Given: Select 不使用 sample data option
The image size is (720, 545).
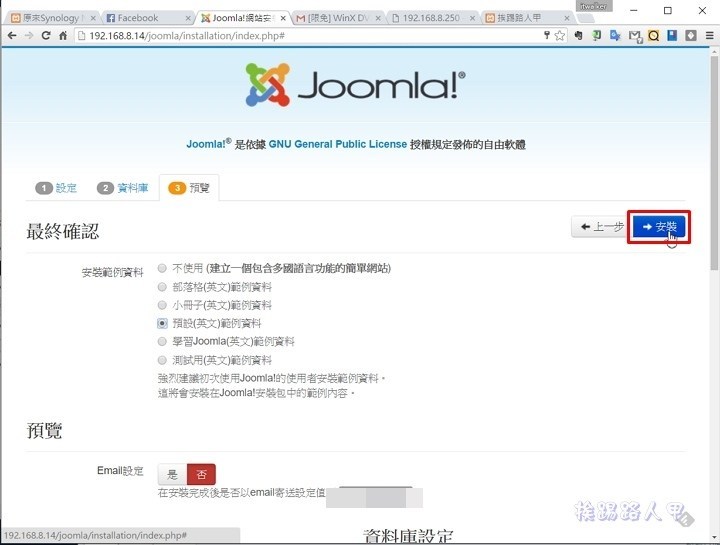Looking at the screenshot, I should 162,268.
